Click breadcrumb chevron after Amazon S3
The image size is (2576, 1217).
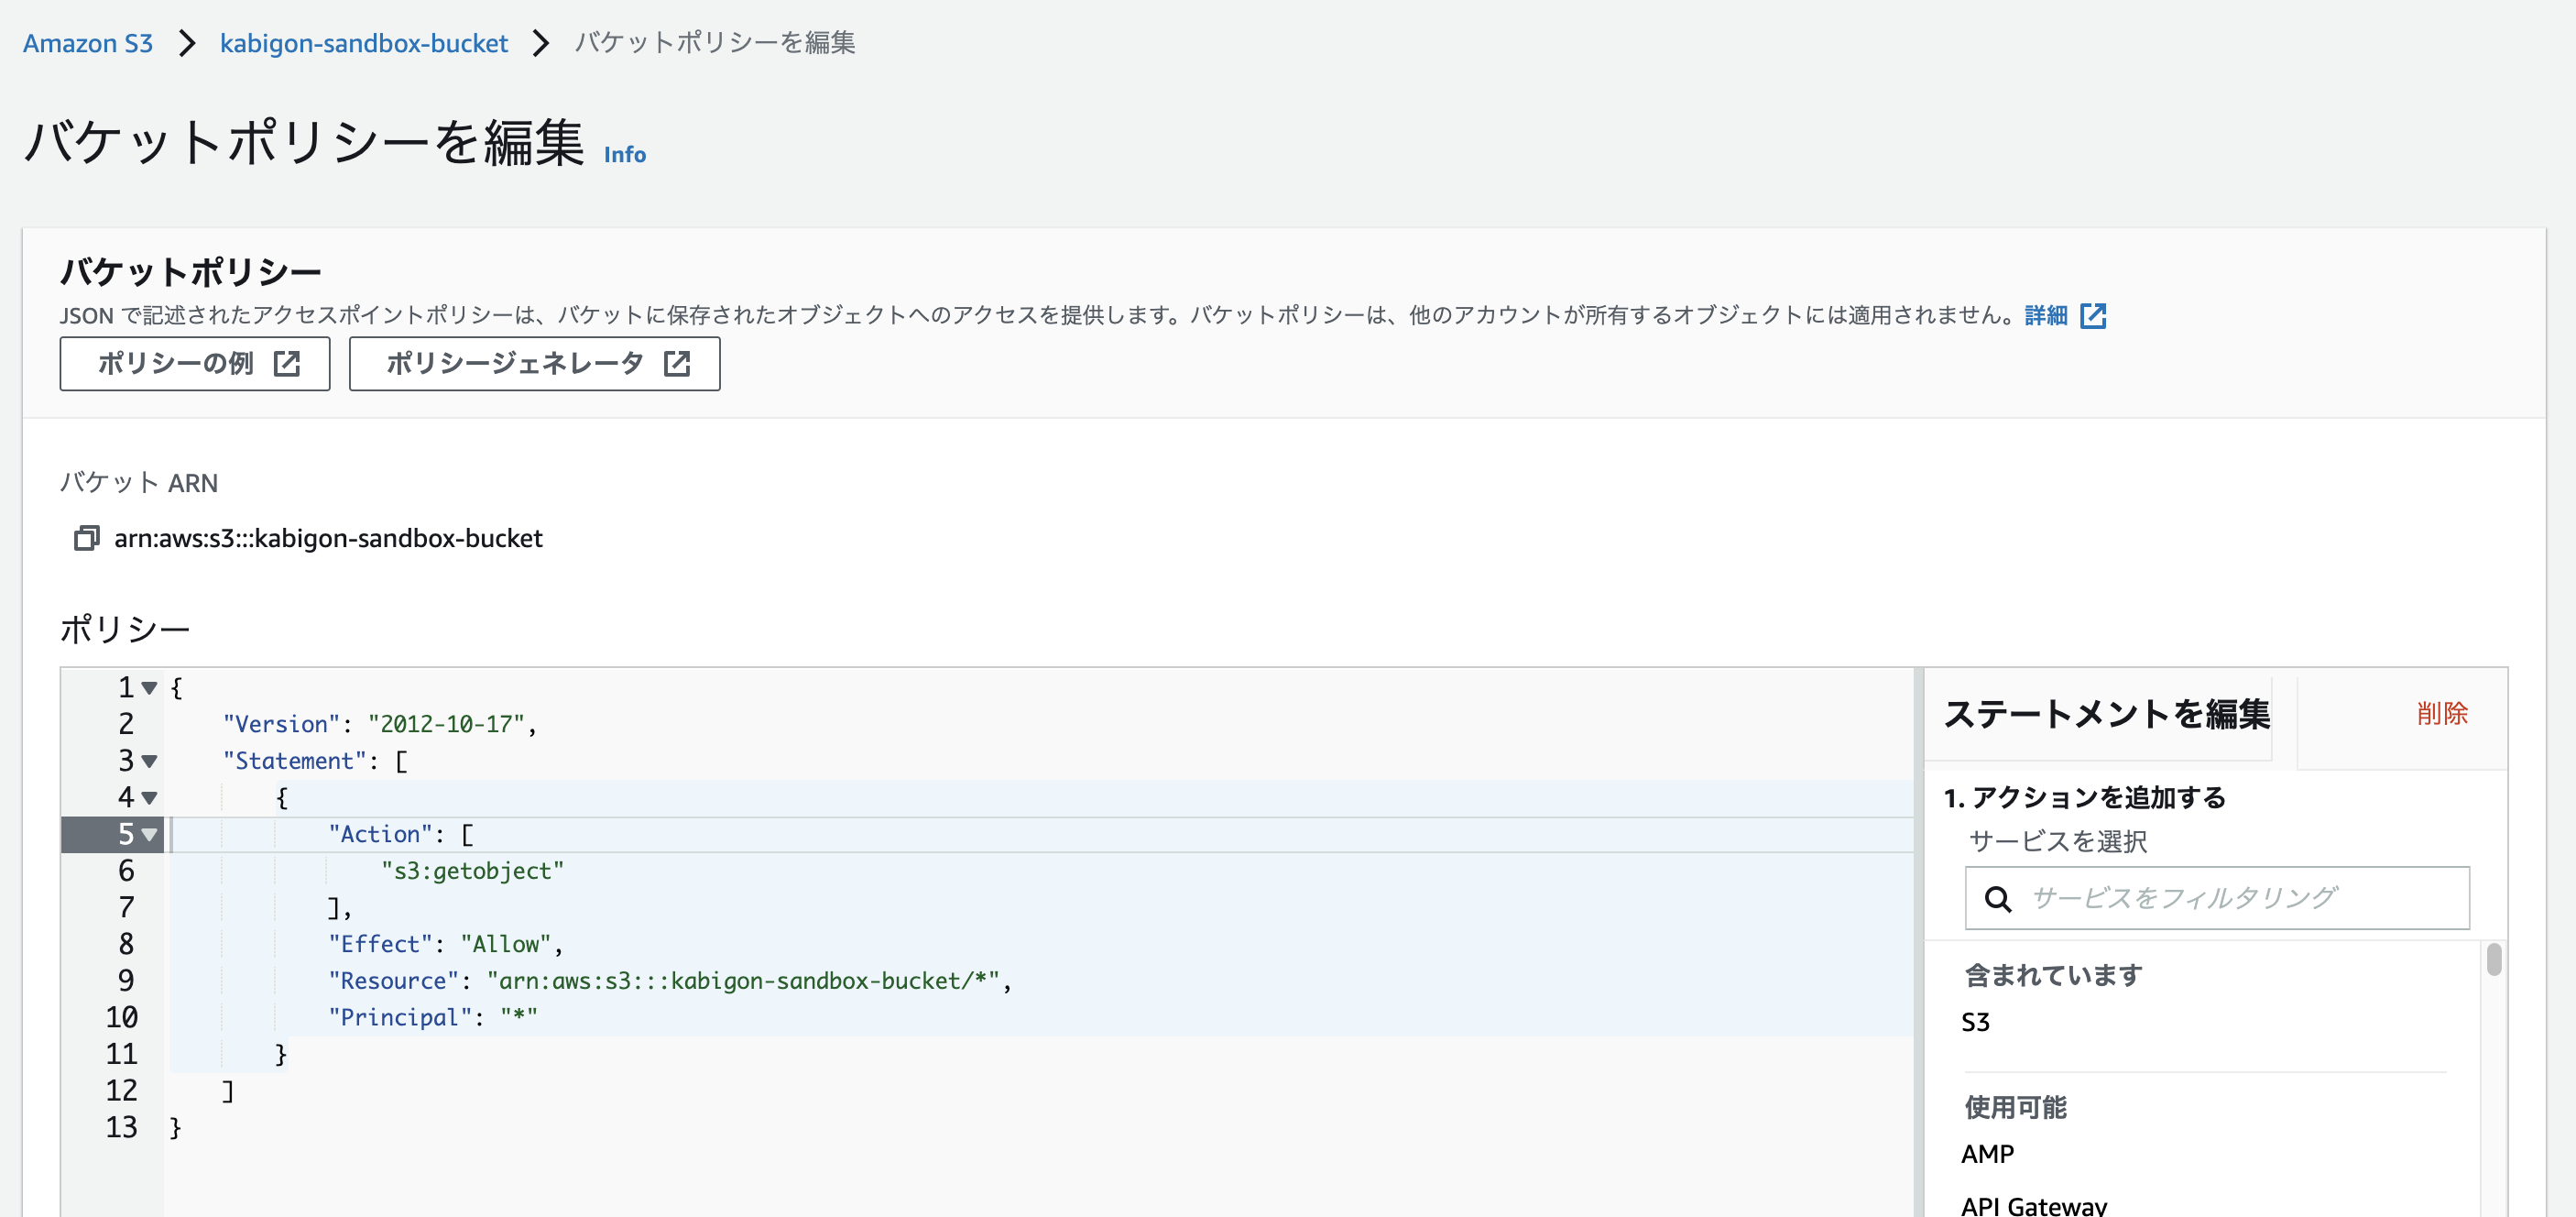pos(187,43)
